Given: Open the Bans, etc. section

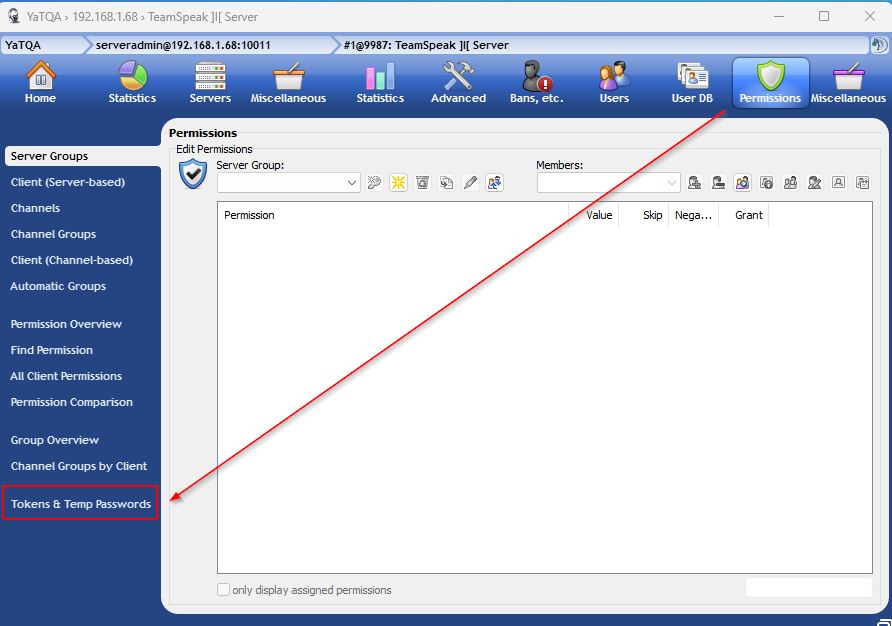Looking at the screenshot, I should click(537, 82).
